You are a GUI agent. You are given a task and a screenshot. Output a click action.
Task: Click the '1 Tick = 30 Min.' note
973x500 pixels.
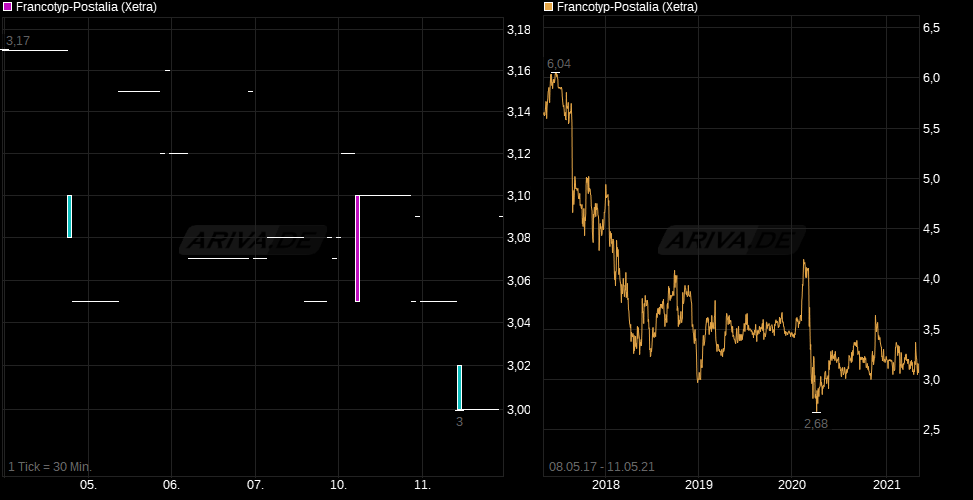[x=50, y=467]
